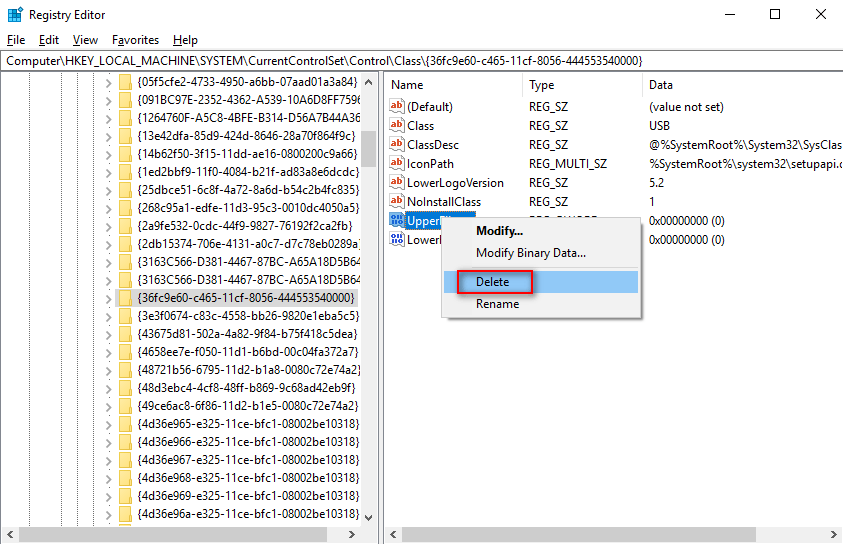Open the Edit menu
Image resolution: width=843 pixels, height=544 pixels.
point(49,40)
